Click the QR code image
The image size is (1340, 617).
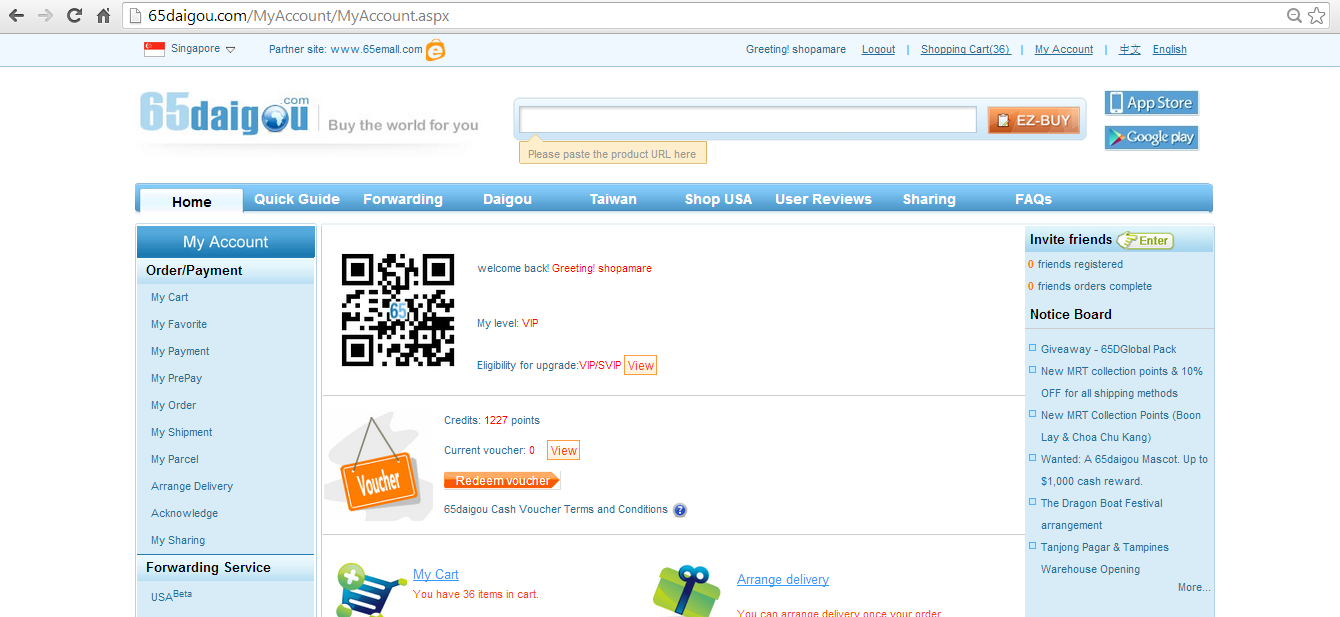tap(398, 310)
